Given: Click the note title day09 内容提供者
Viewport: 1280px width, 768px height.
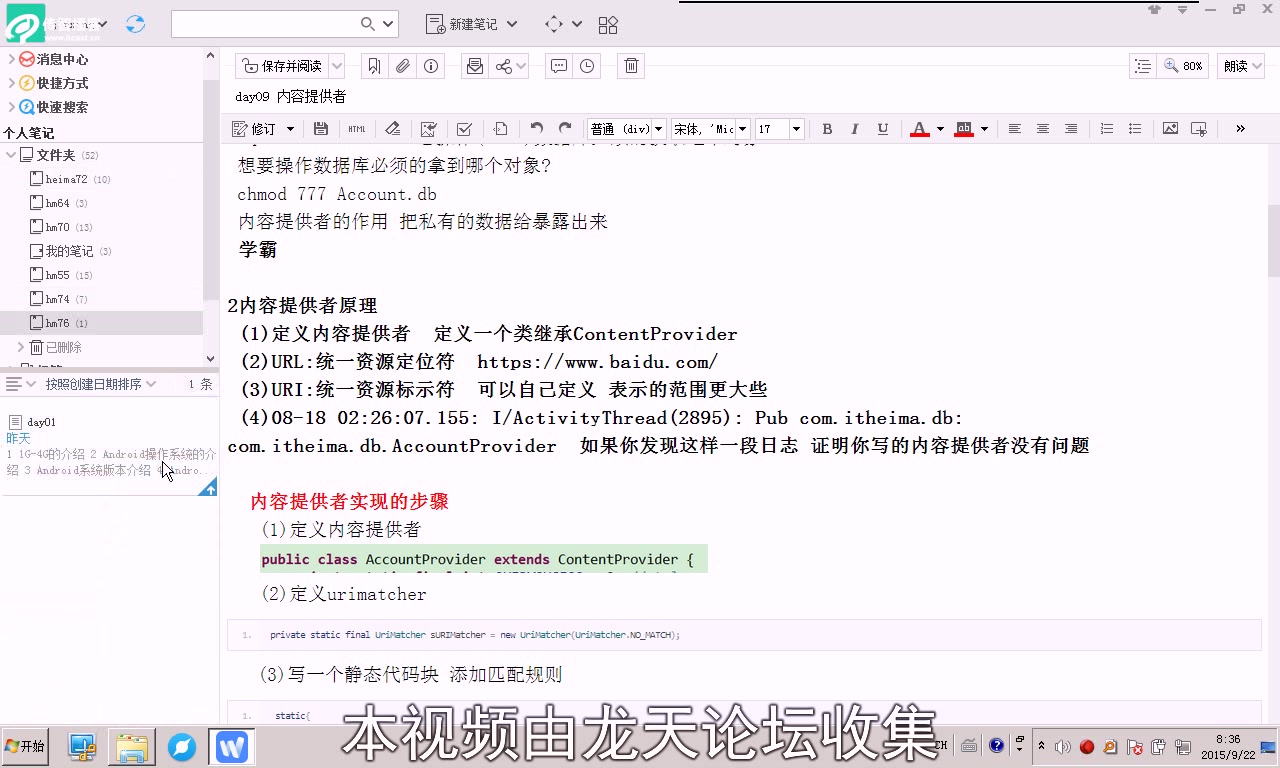Looking at the screenshot, I should pyautogui.click(x=288, y=96).
